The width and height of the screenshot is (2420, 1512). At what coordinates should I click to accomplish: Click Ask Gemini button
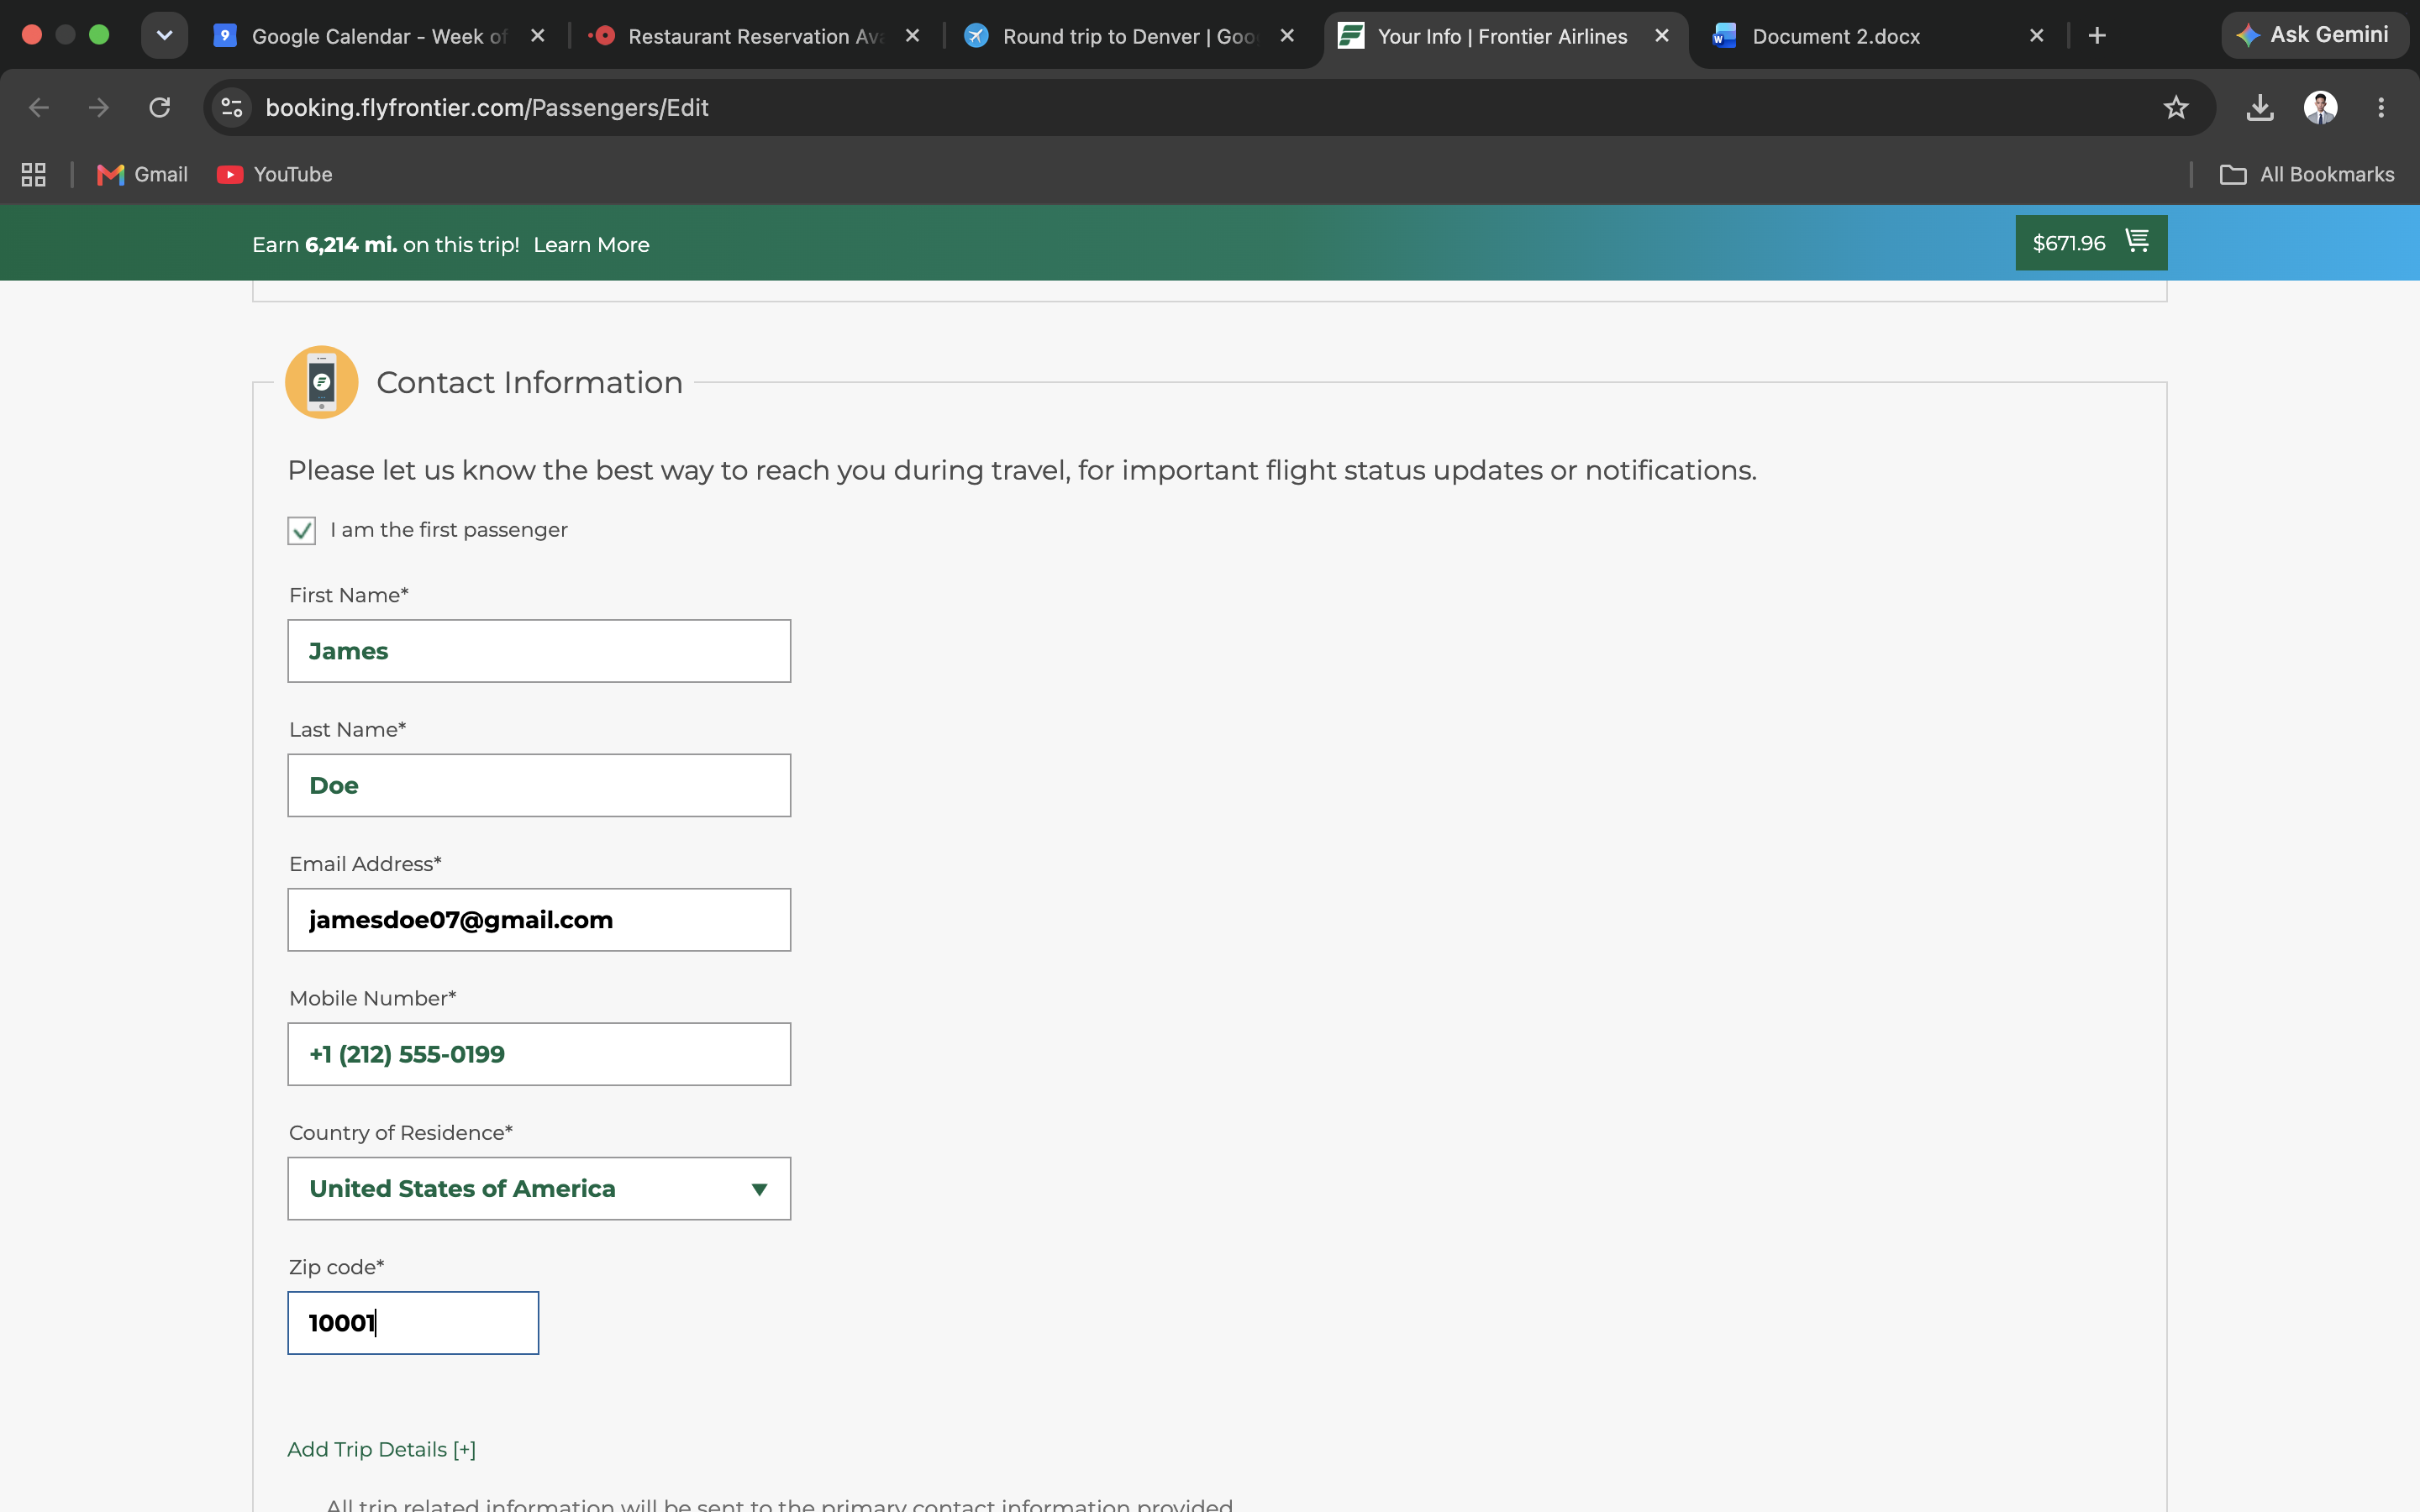point(2315,35)
